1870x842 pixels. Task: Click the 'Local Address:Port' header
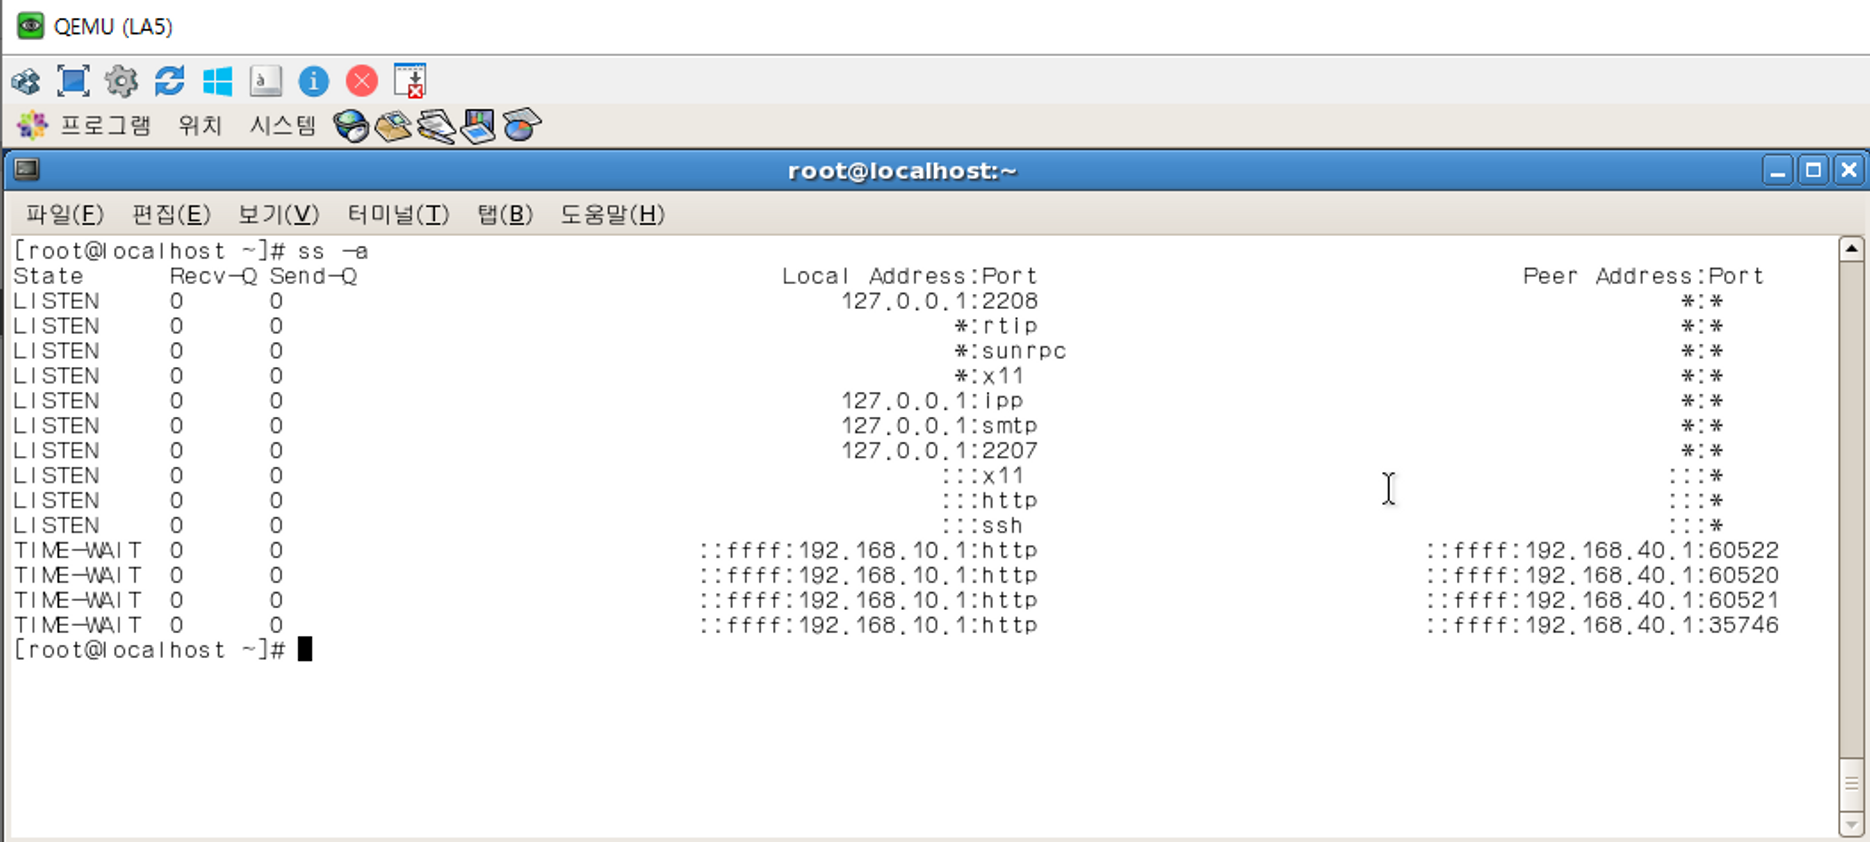coord(909,276)
